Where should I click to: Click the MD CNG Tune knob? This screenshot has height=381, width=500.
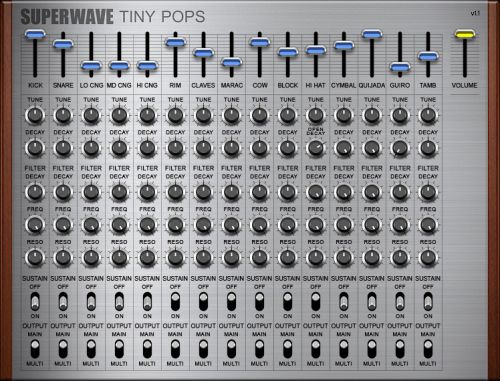point(119,116)
